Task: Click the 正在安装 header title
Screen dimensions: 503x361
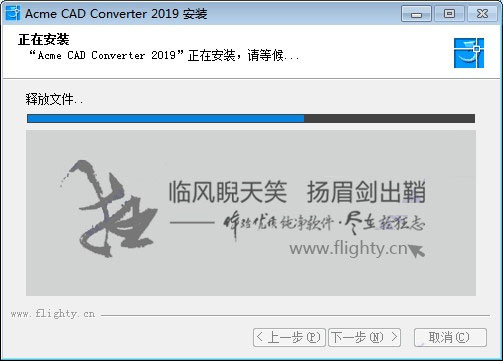Action: point(44,40)
